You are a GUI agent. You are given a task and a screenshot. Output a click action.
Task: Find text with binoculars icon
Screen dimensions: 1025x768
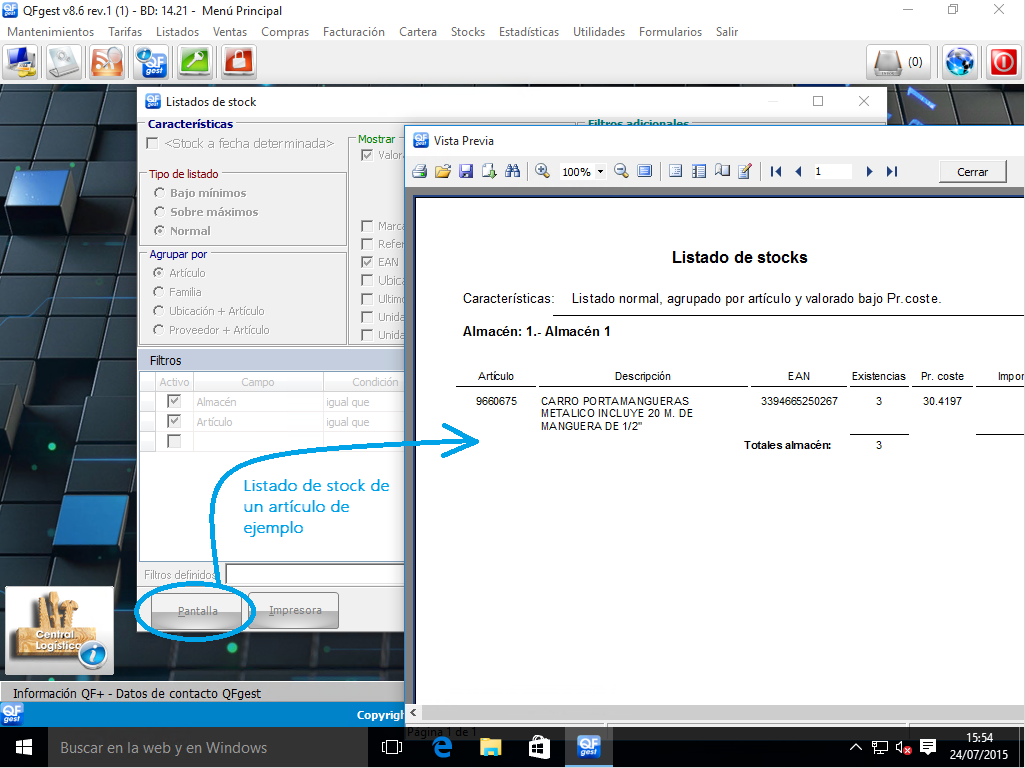[512, 171]
